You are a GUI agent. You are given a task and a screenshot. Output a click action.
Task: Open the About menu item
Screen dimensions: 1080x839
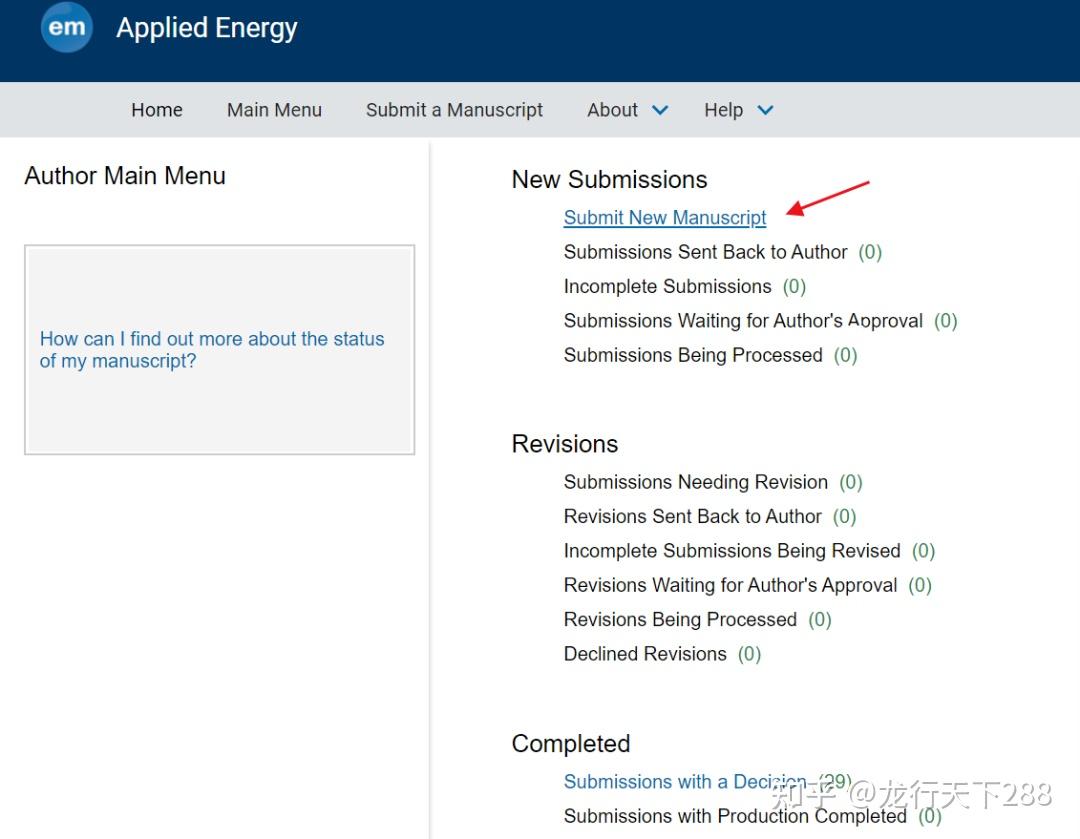612,110
